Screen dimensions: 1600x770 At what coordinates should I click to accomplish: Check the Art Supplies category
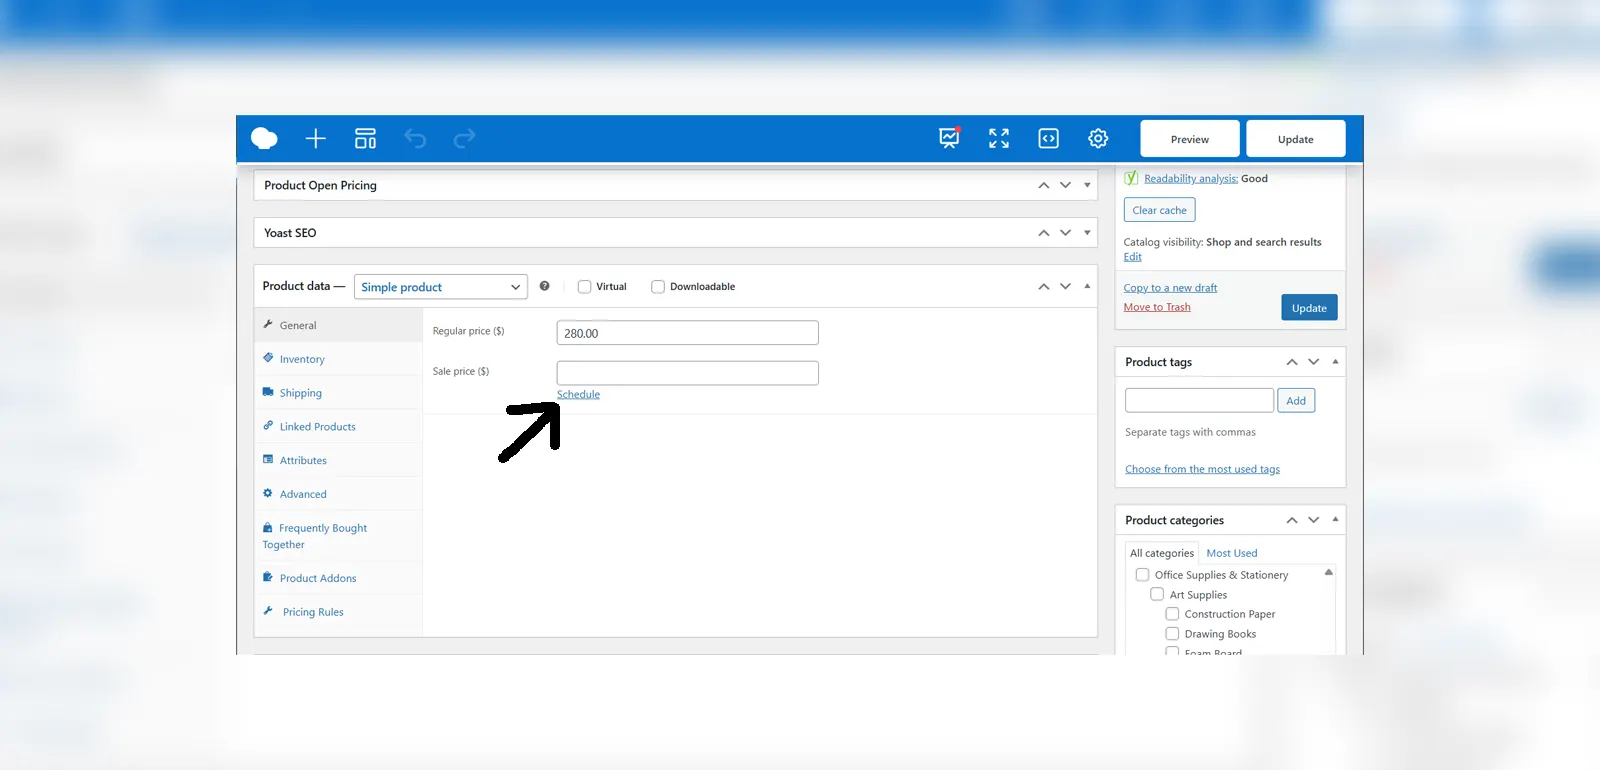click(1157, 594)
